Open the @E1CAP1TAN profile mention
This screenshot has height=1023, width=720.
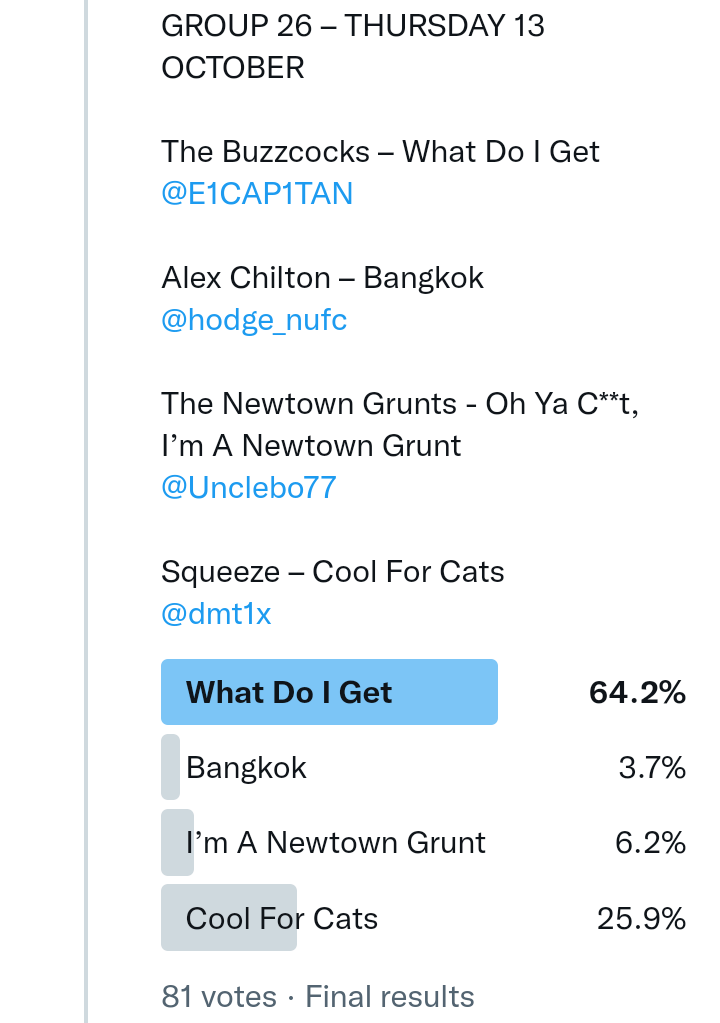257,193
